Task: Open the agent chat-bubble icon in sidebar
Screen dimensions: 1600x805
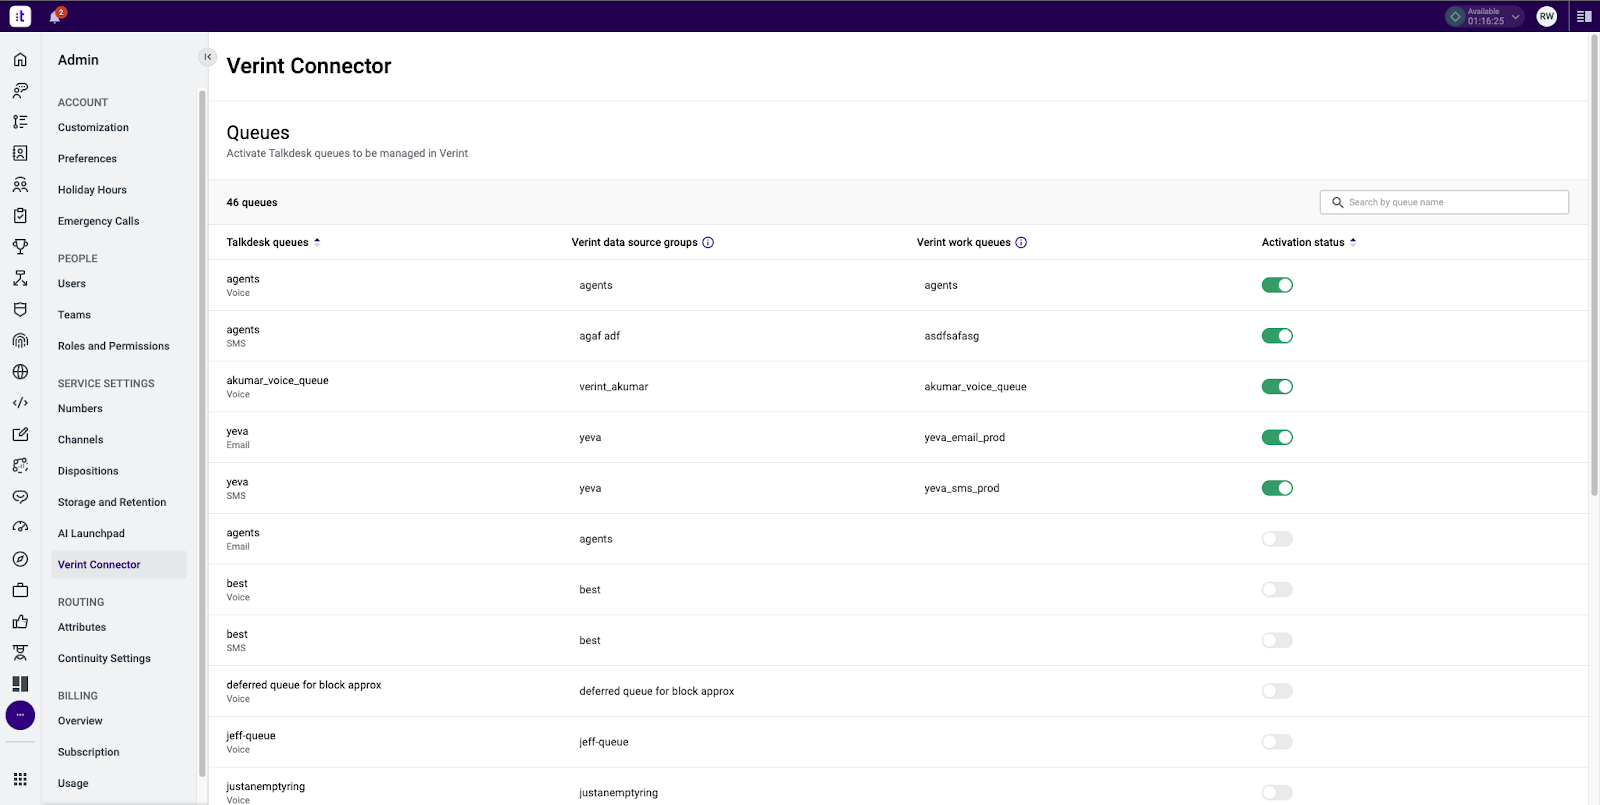Action: click(20, 91)
